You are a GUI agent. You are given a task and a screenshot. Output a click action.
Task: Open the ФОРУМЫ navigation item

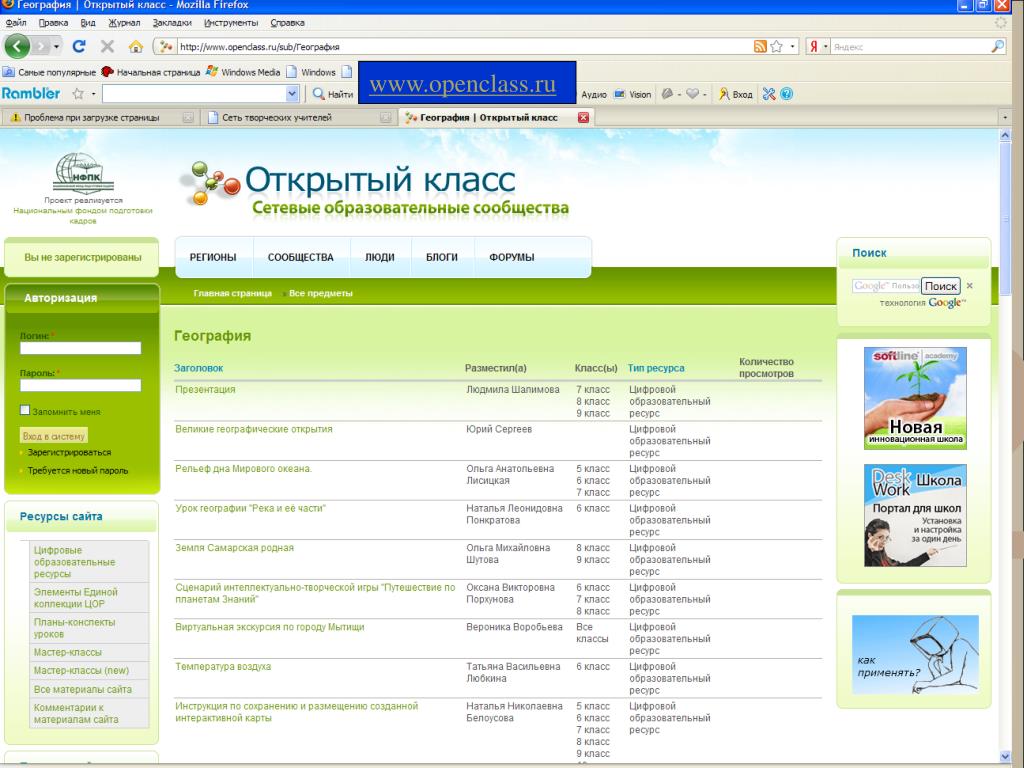coord(511,257)
